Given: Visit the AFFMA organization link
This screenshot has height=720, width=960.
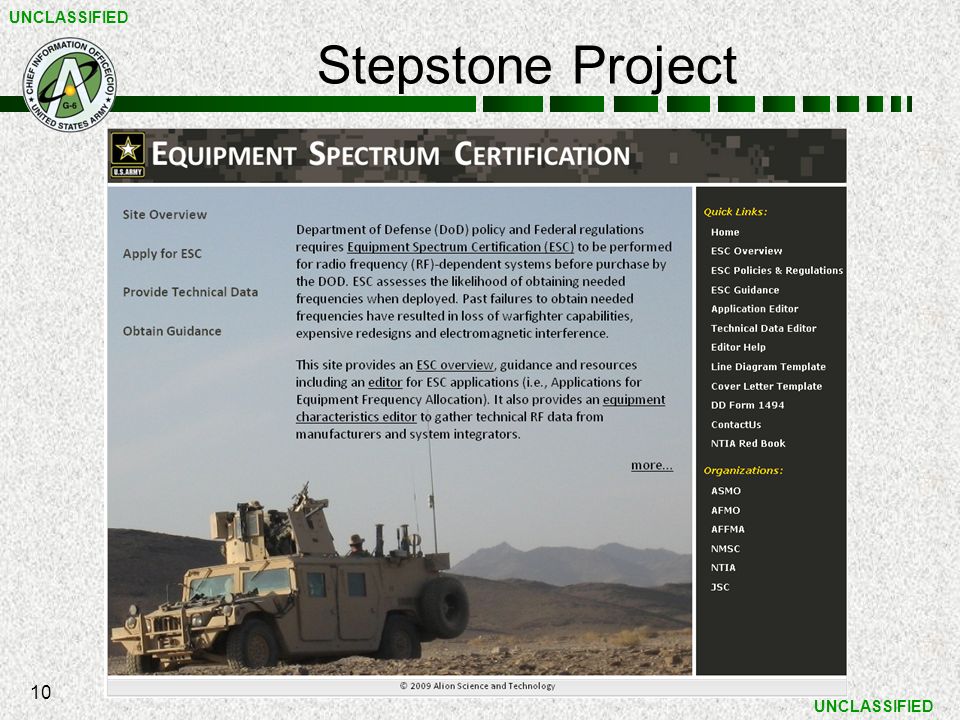Looking at the screenshot, I should click(727, 530).
